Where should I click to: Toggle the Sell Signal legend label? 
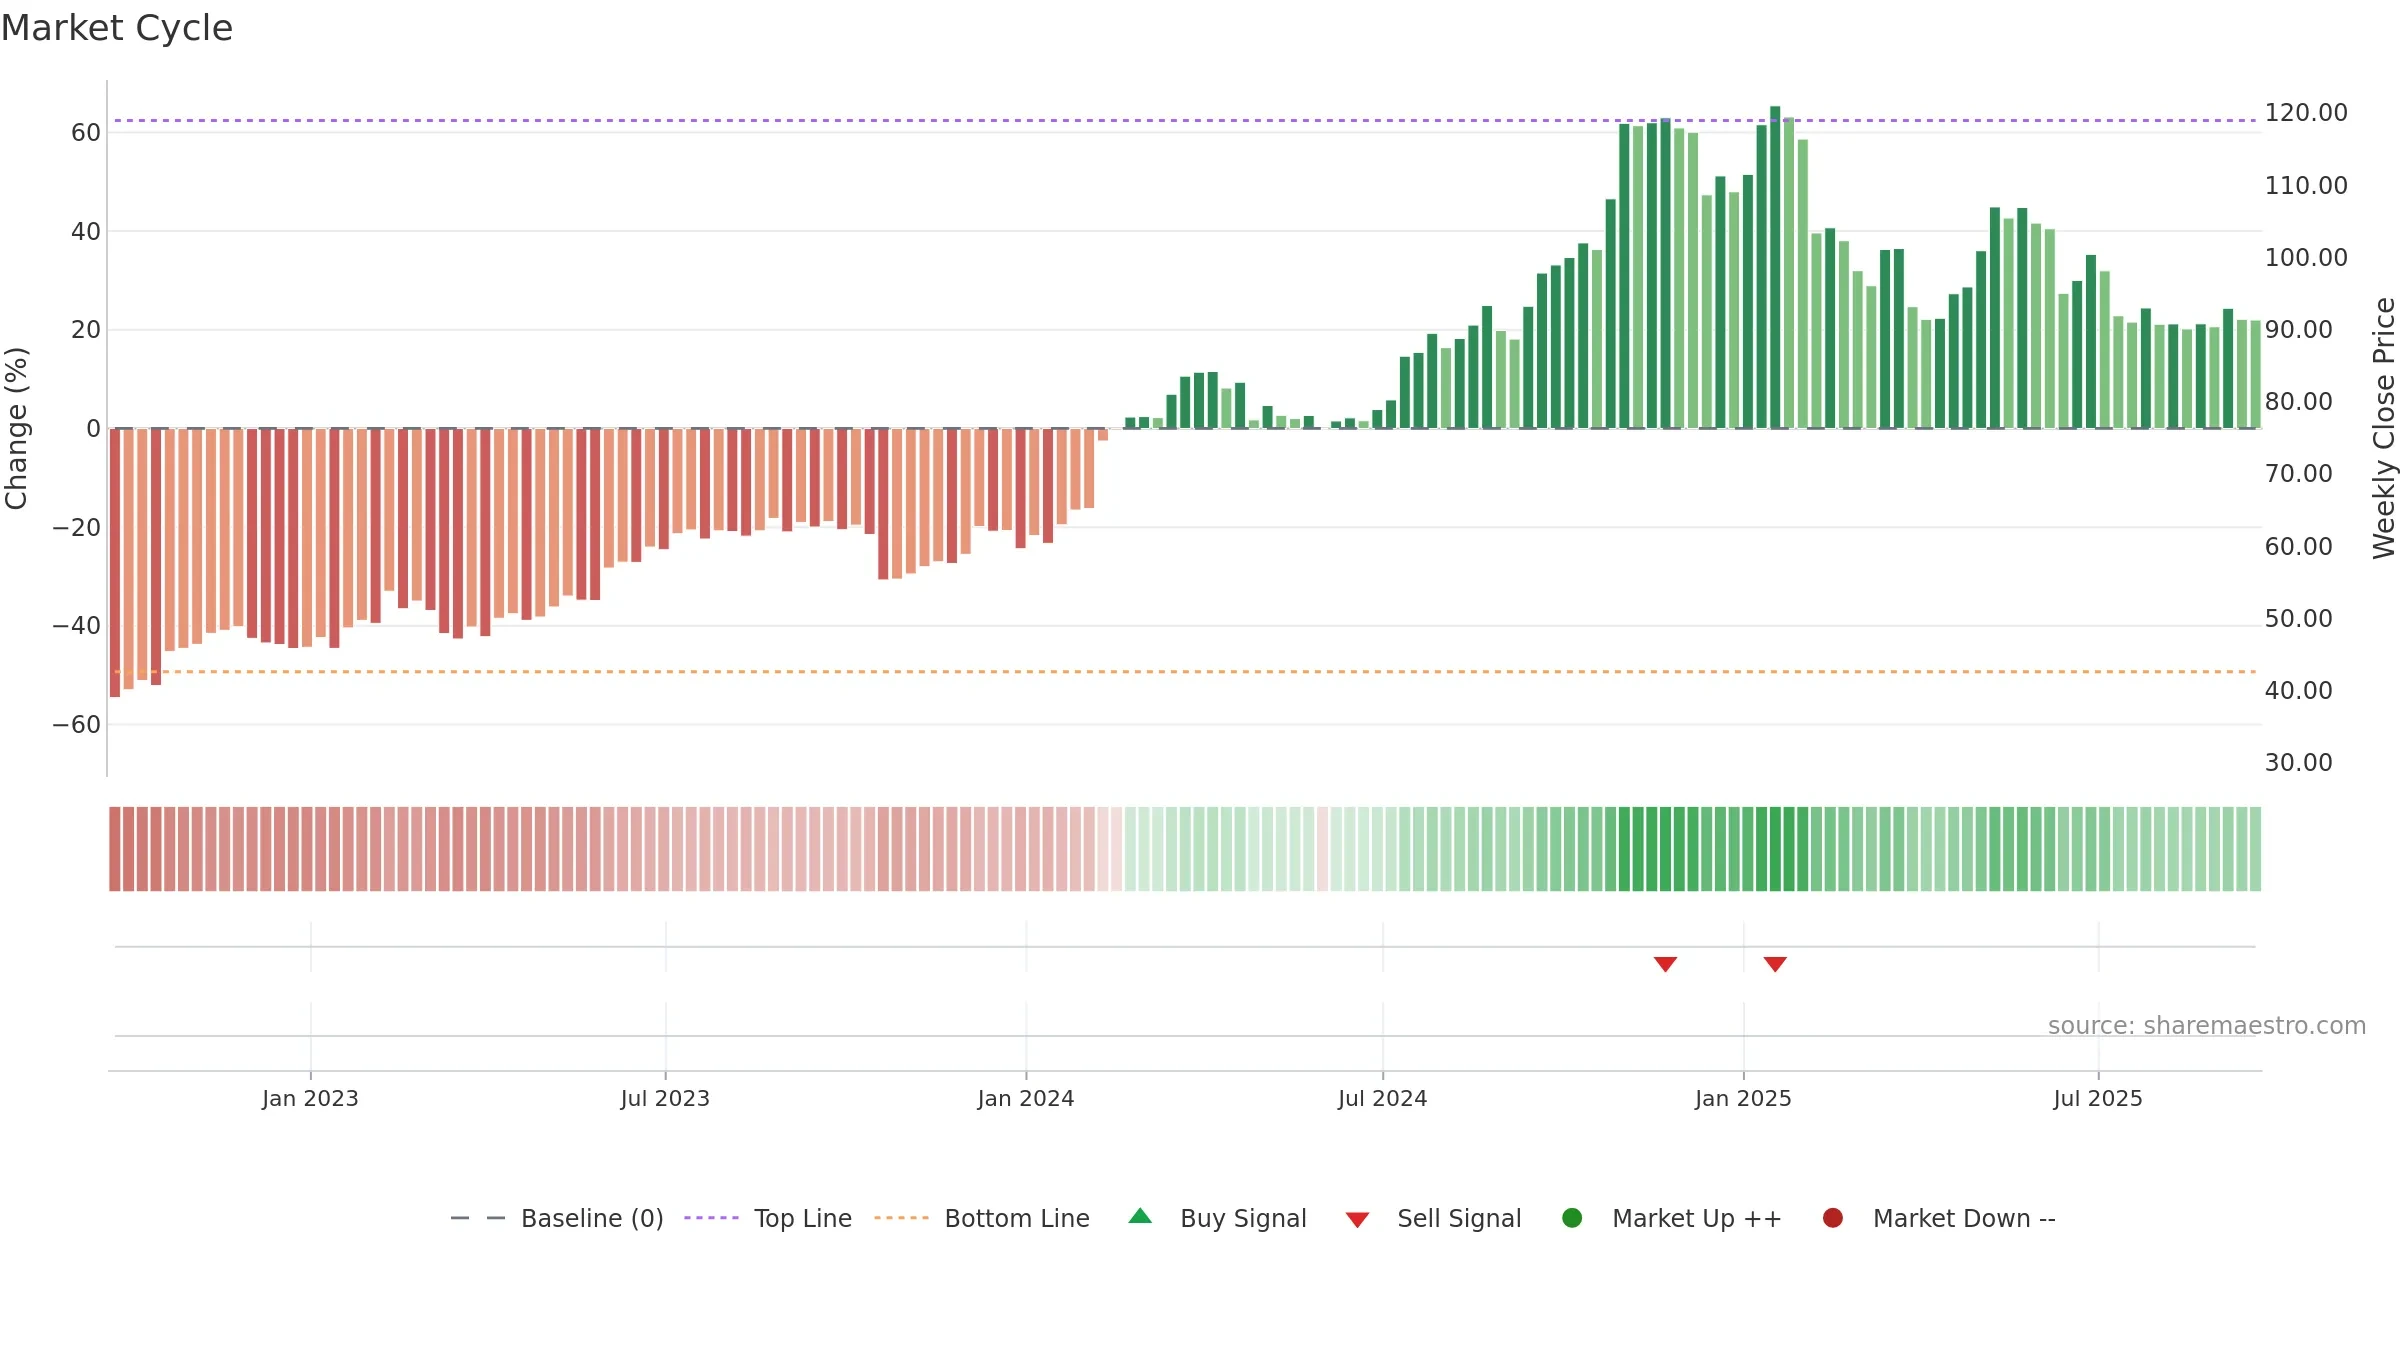point(1459,1219)
